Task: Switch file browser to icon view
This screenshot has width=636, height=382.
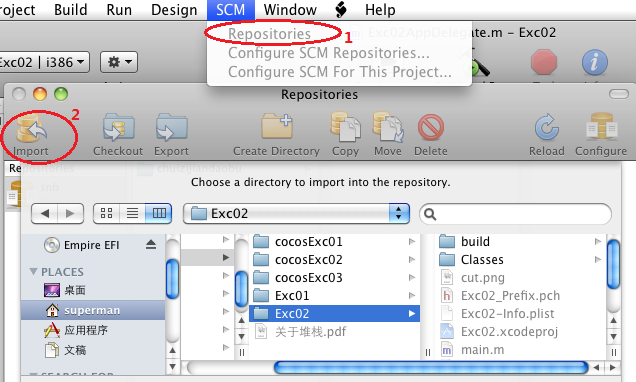Action: point(106,213)
